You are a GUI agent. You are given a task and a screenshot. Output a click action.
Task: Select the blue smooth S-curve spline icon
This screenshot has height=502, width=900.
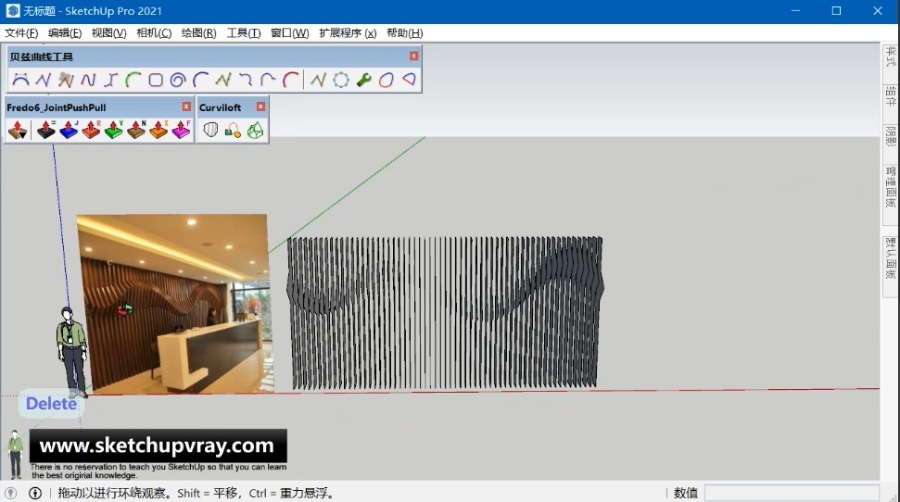[x=88, y=80]
